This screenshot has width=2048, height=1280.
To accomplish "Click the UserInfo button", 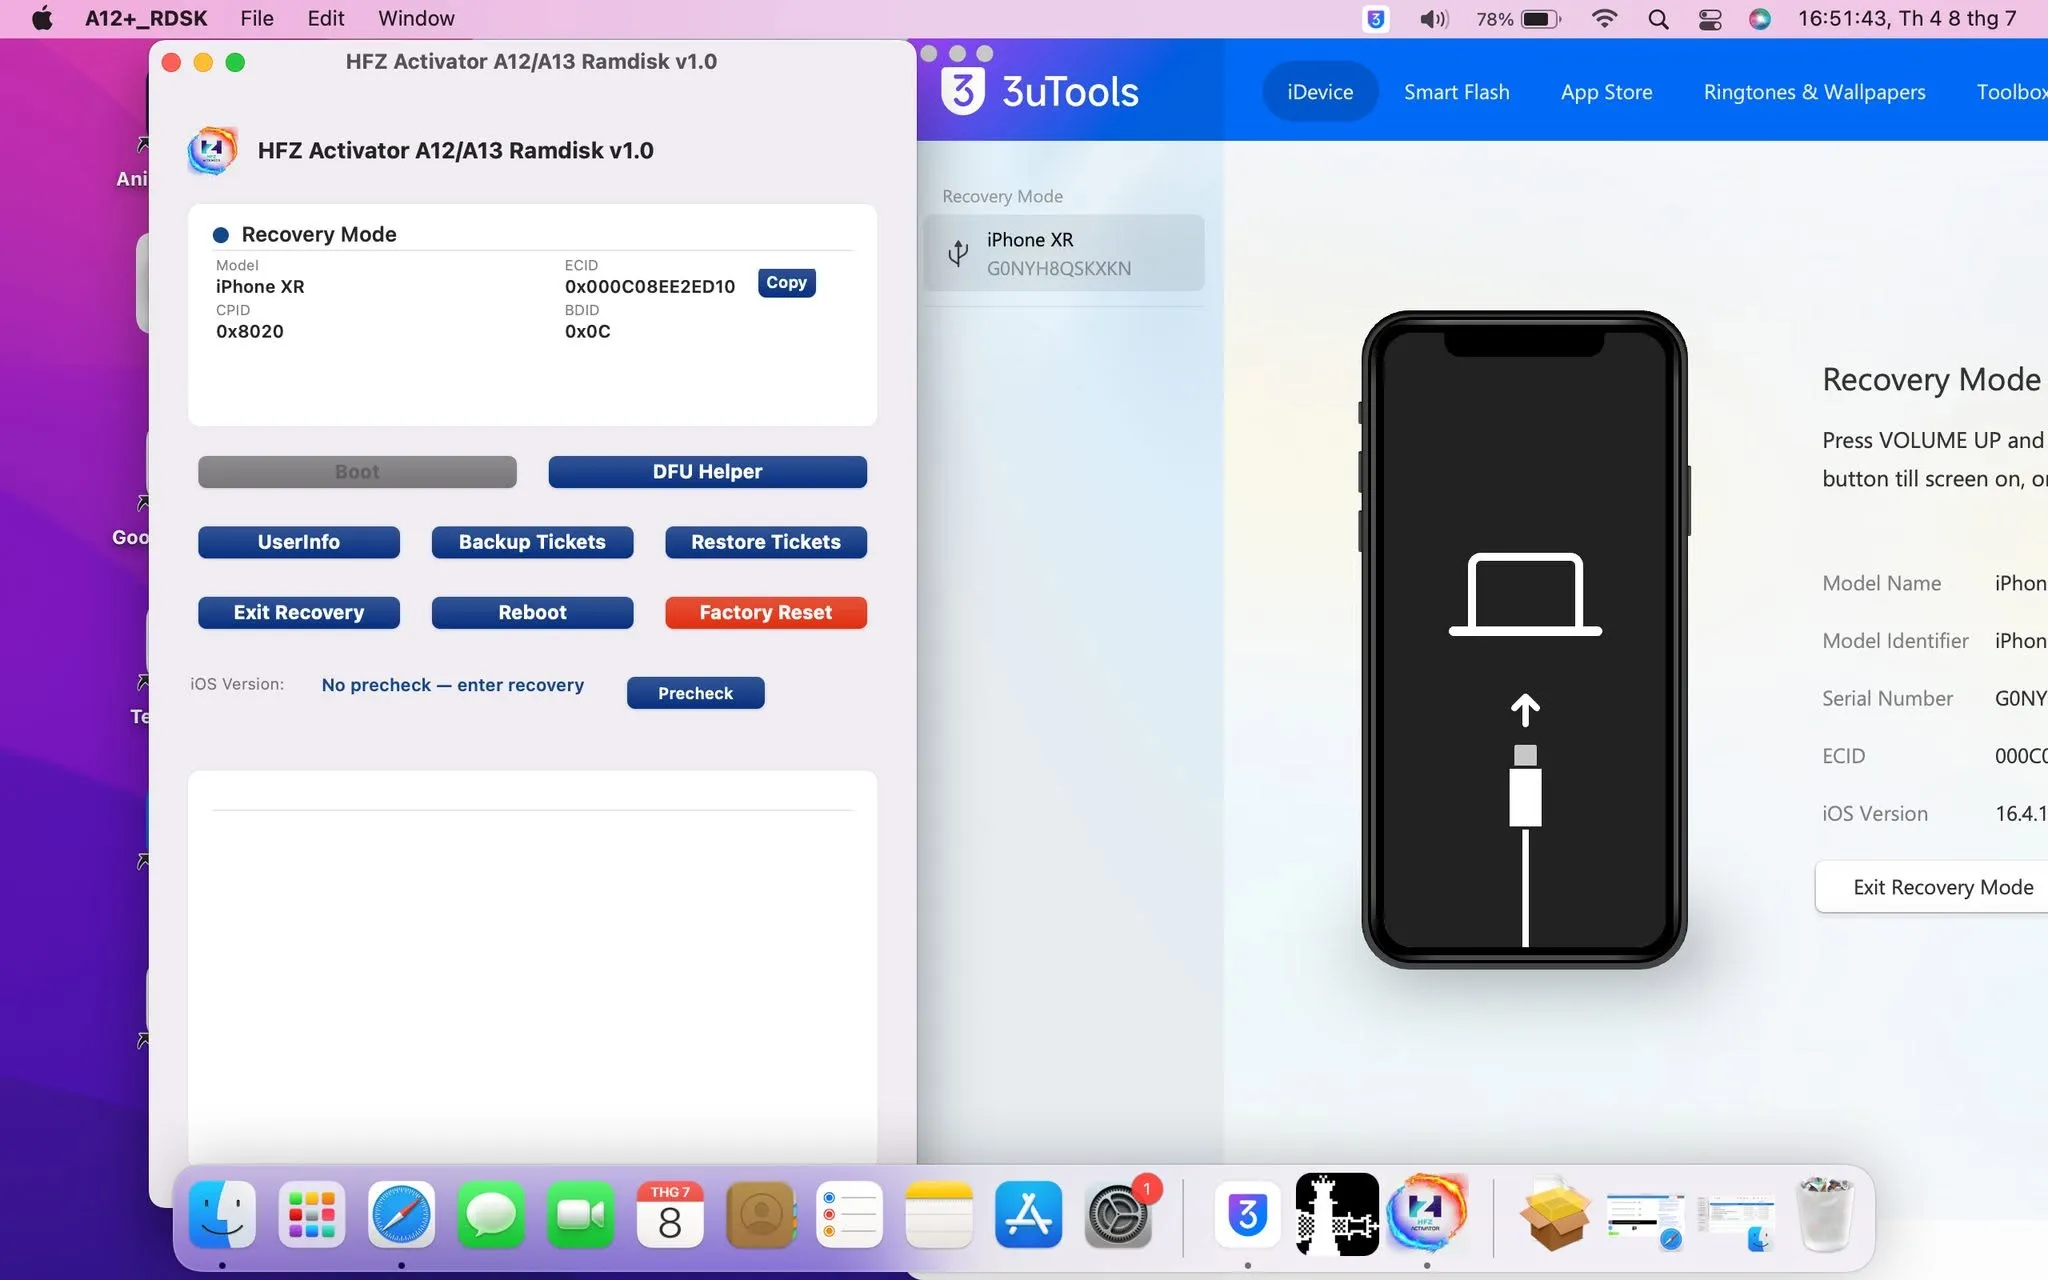I will click(299, 542).
